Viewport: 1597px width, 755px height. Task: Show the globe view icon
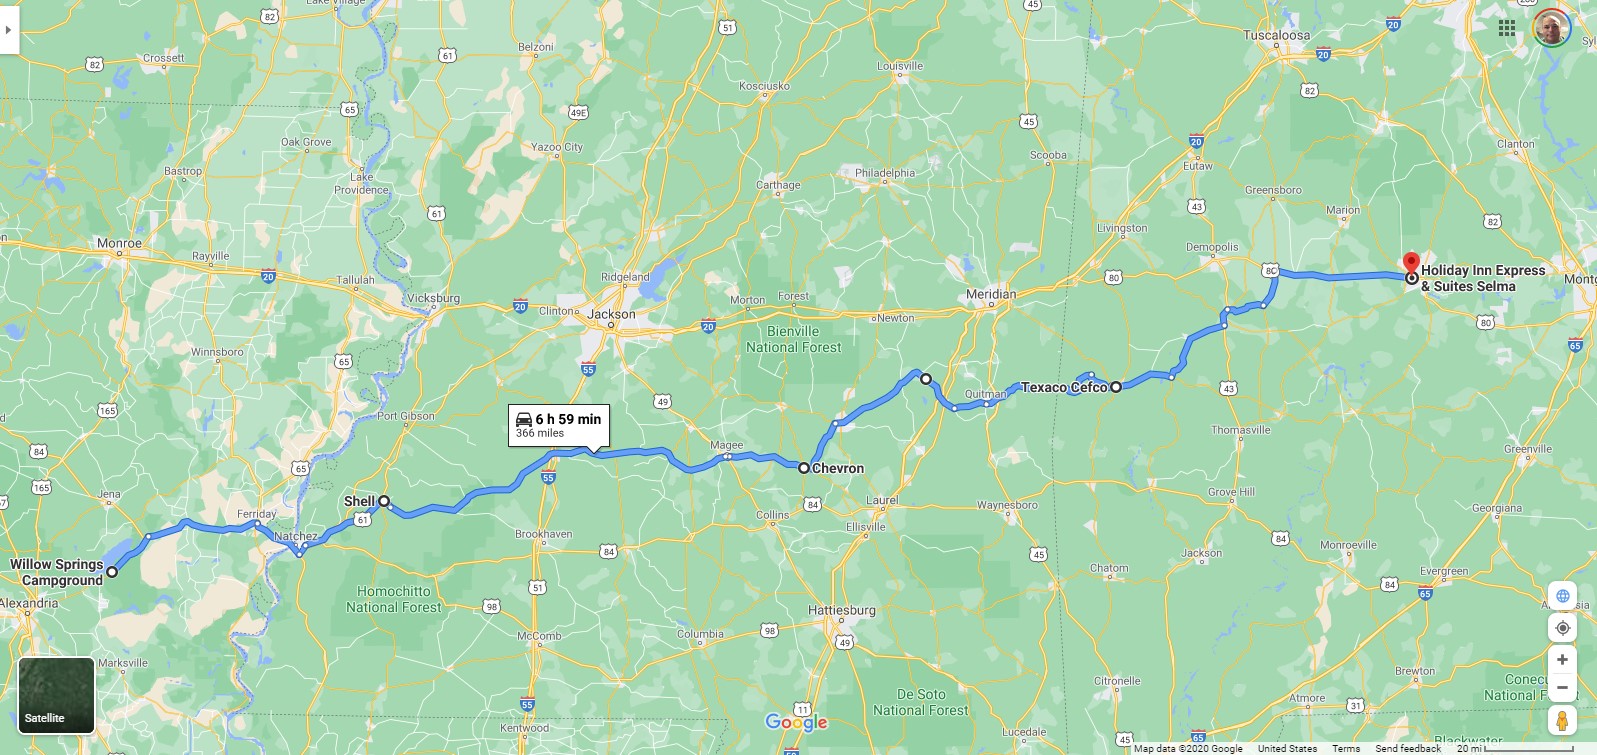point(1562,596)
